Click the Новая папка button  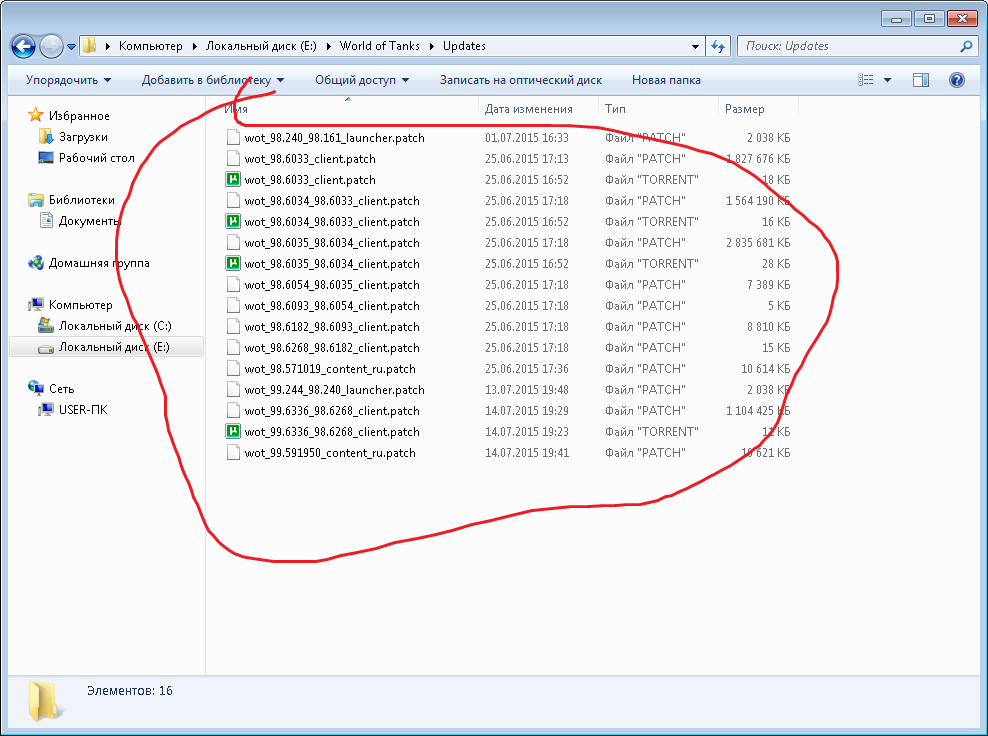coord(666,80)
